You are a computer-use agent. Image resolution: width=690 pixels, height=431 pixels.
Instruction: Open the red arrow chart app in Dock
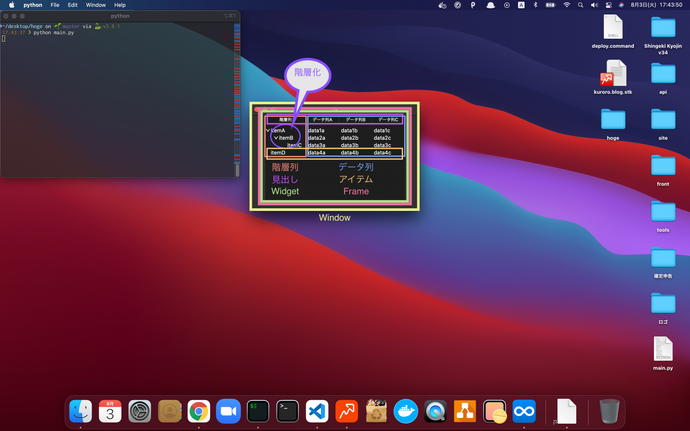347,411
